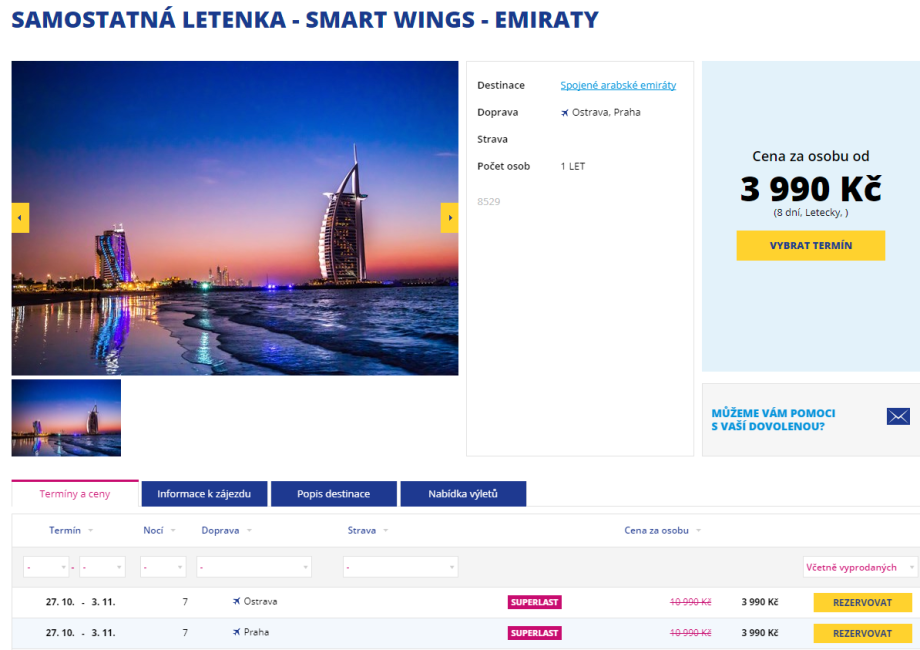Viewport: 920px width, 650px height.
Task: Click the airplane icon beside Ostrava, Praha
Action: coord(565,113)
